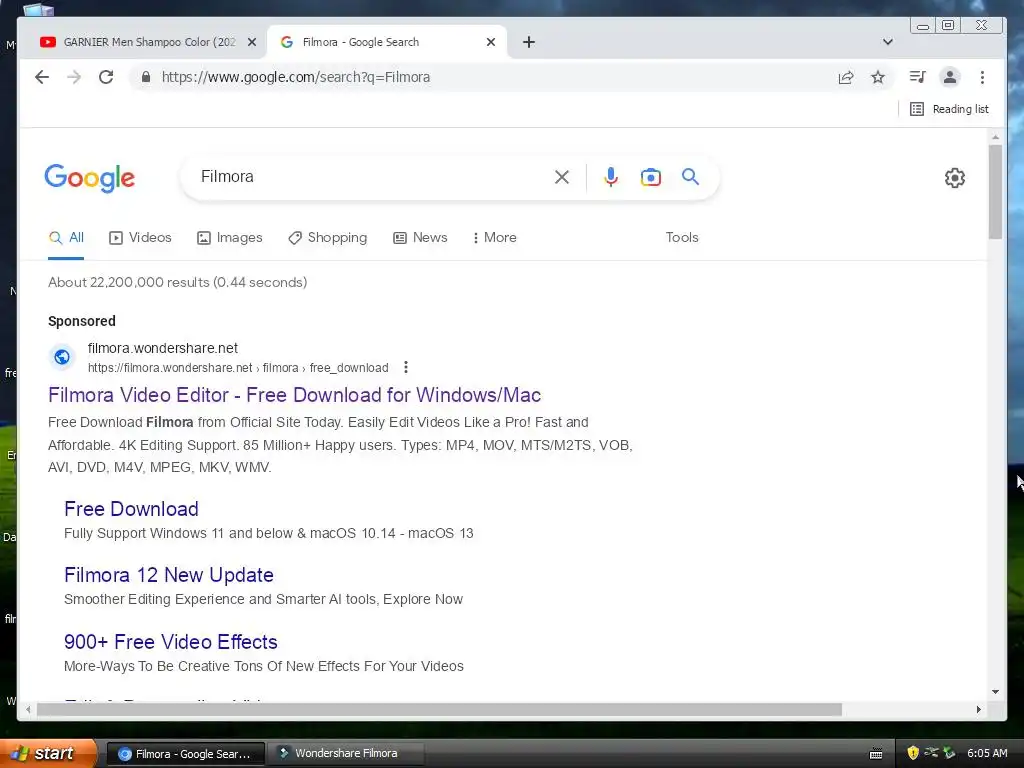
Task: Go back using the browser back arrow
Action: coord(42,77)
